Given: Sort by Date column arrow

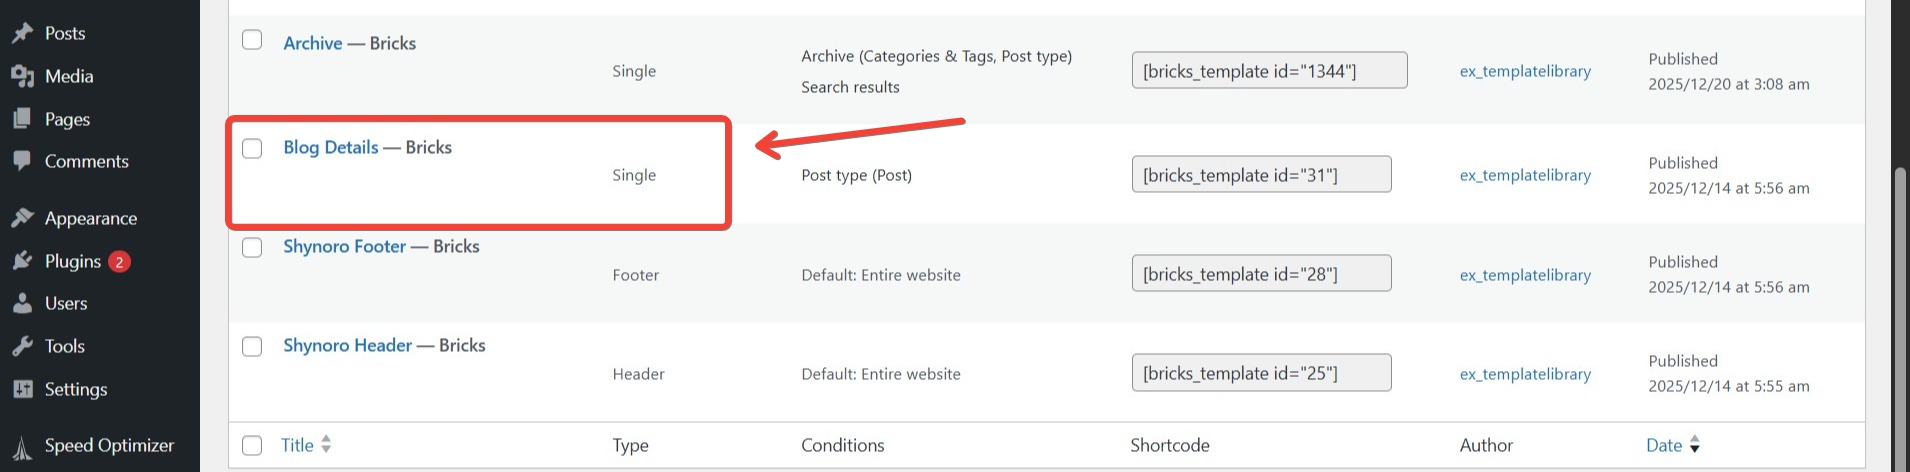Looking at the screenshot, I should click(x=1694, y=446).
